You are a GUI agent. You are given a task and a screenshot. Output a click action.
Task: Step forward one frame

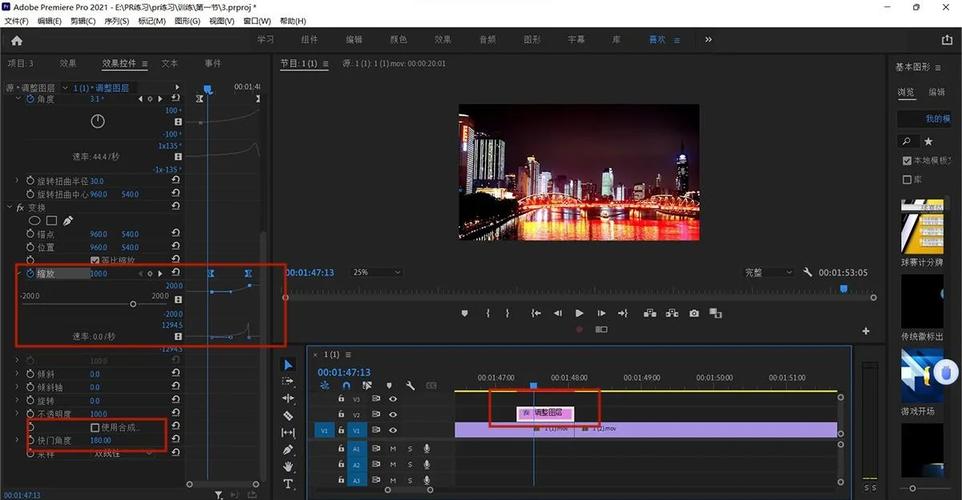pyautogui.click(x=601, y=313)
